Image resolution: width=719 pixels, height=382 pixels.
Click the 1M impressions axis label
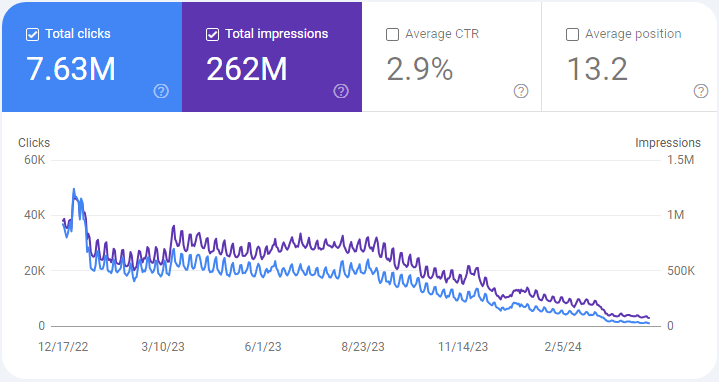pos(675,215)
